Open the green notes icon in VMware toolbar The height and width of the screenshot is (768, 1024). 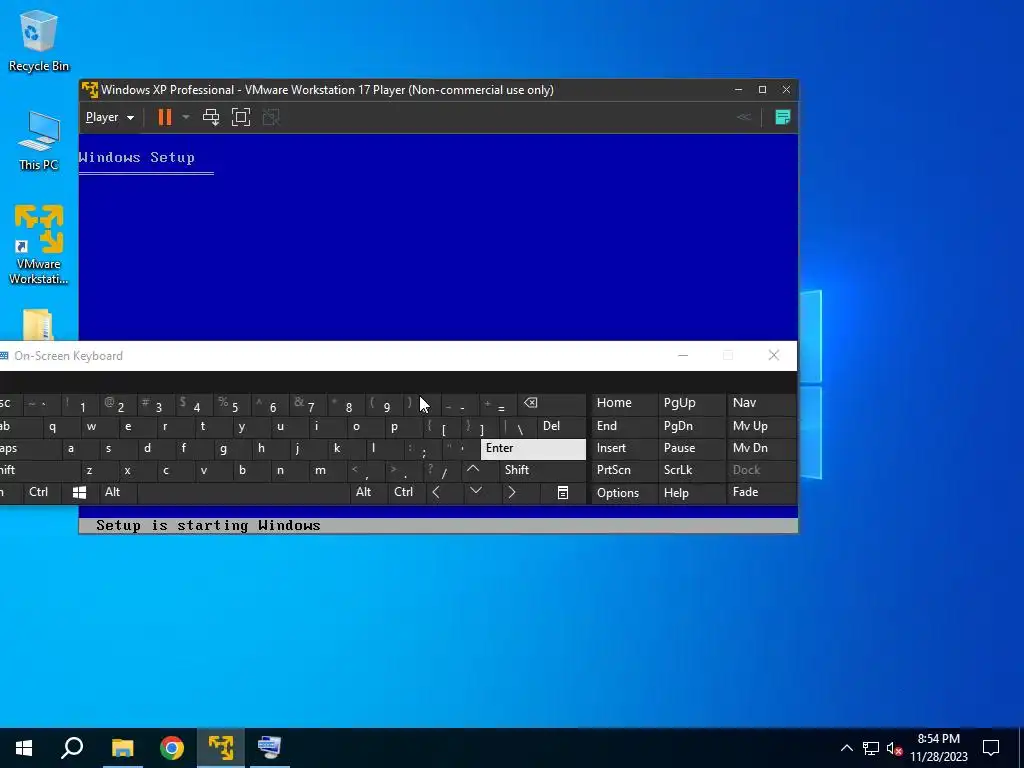[x=782, y=118]
